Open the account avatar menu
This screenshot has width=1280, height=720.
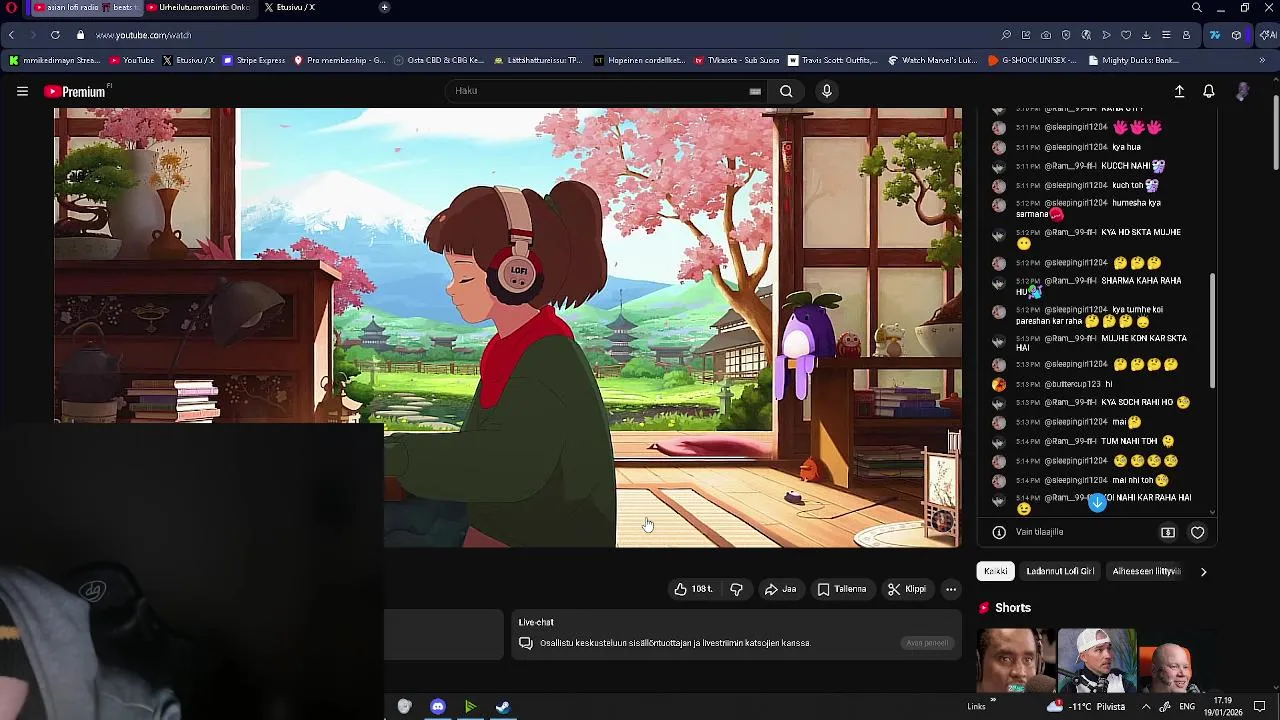pos(1242,91)
